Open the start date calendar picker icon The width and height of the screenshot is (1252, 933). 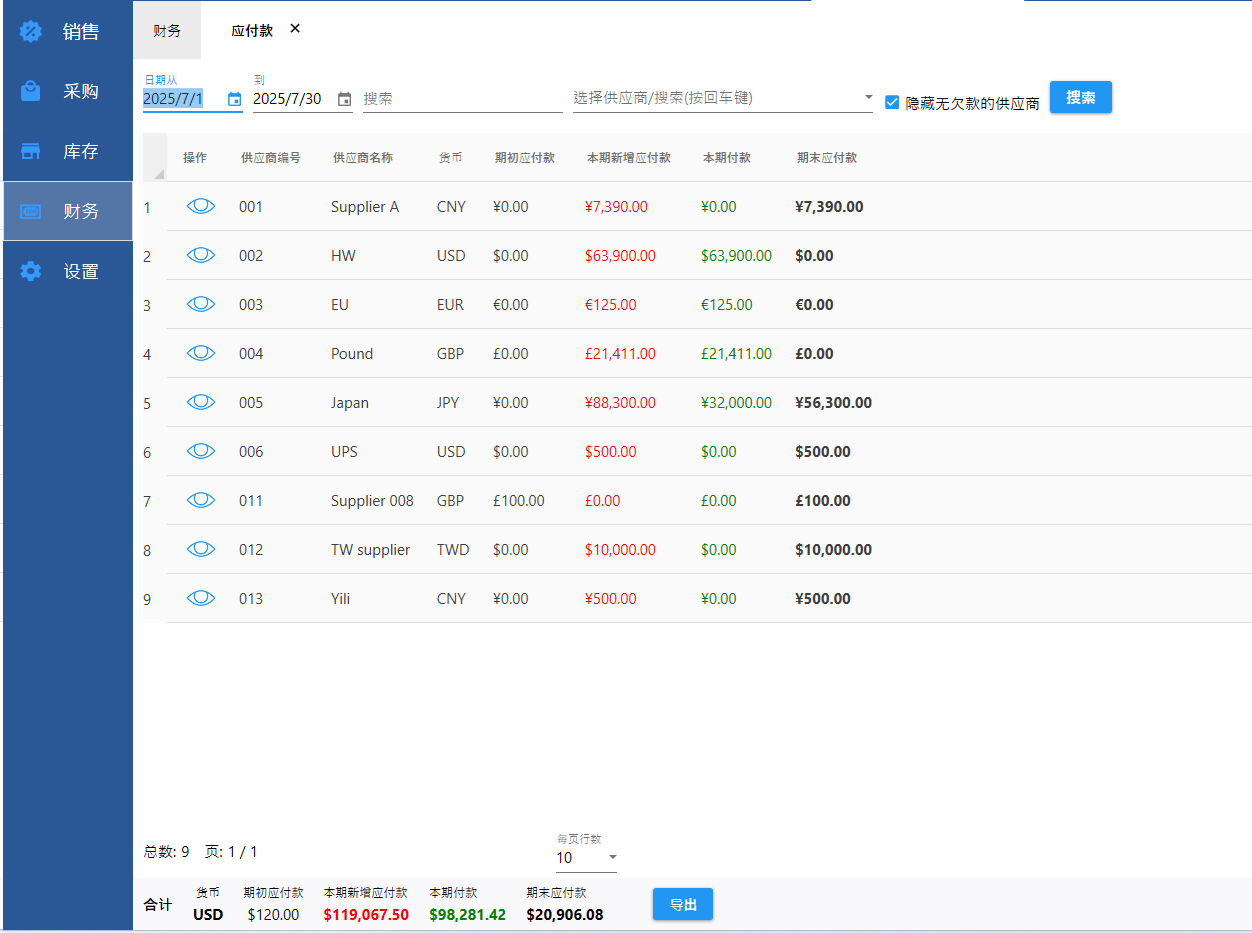[x=234, y=99]
